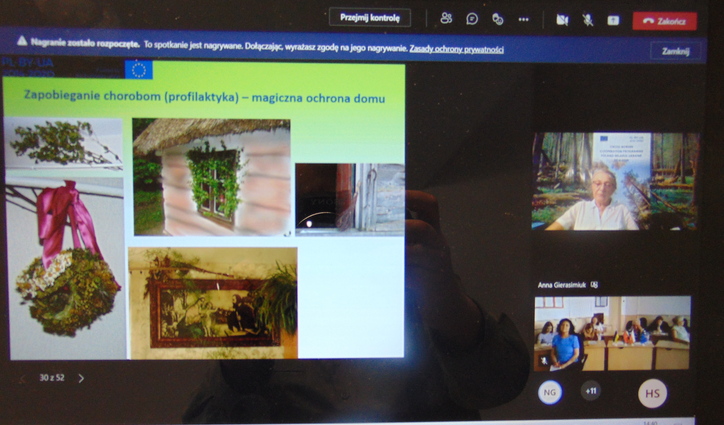The image size is (724, 425).
Task: Open the Zasady ochrony prywatności link
Action: (x=456, y=48)
